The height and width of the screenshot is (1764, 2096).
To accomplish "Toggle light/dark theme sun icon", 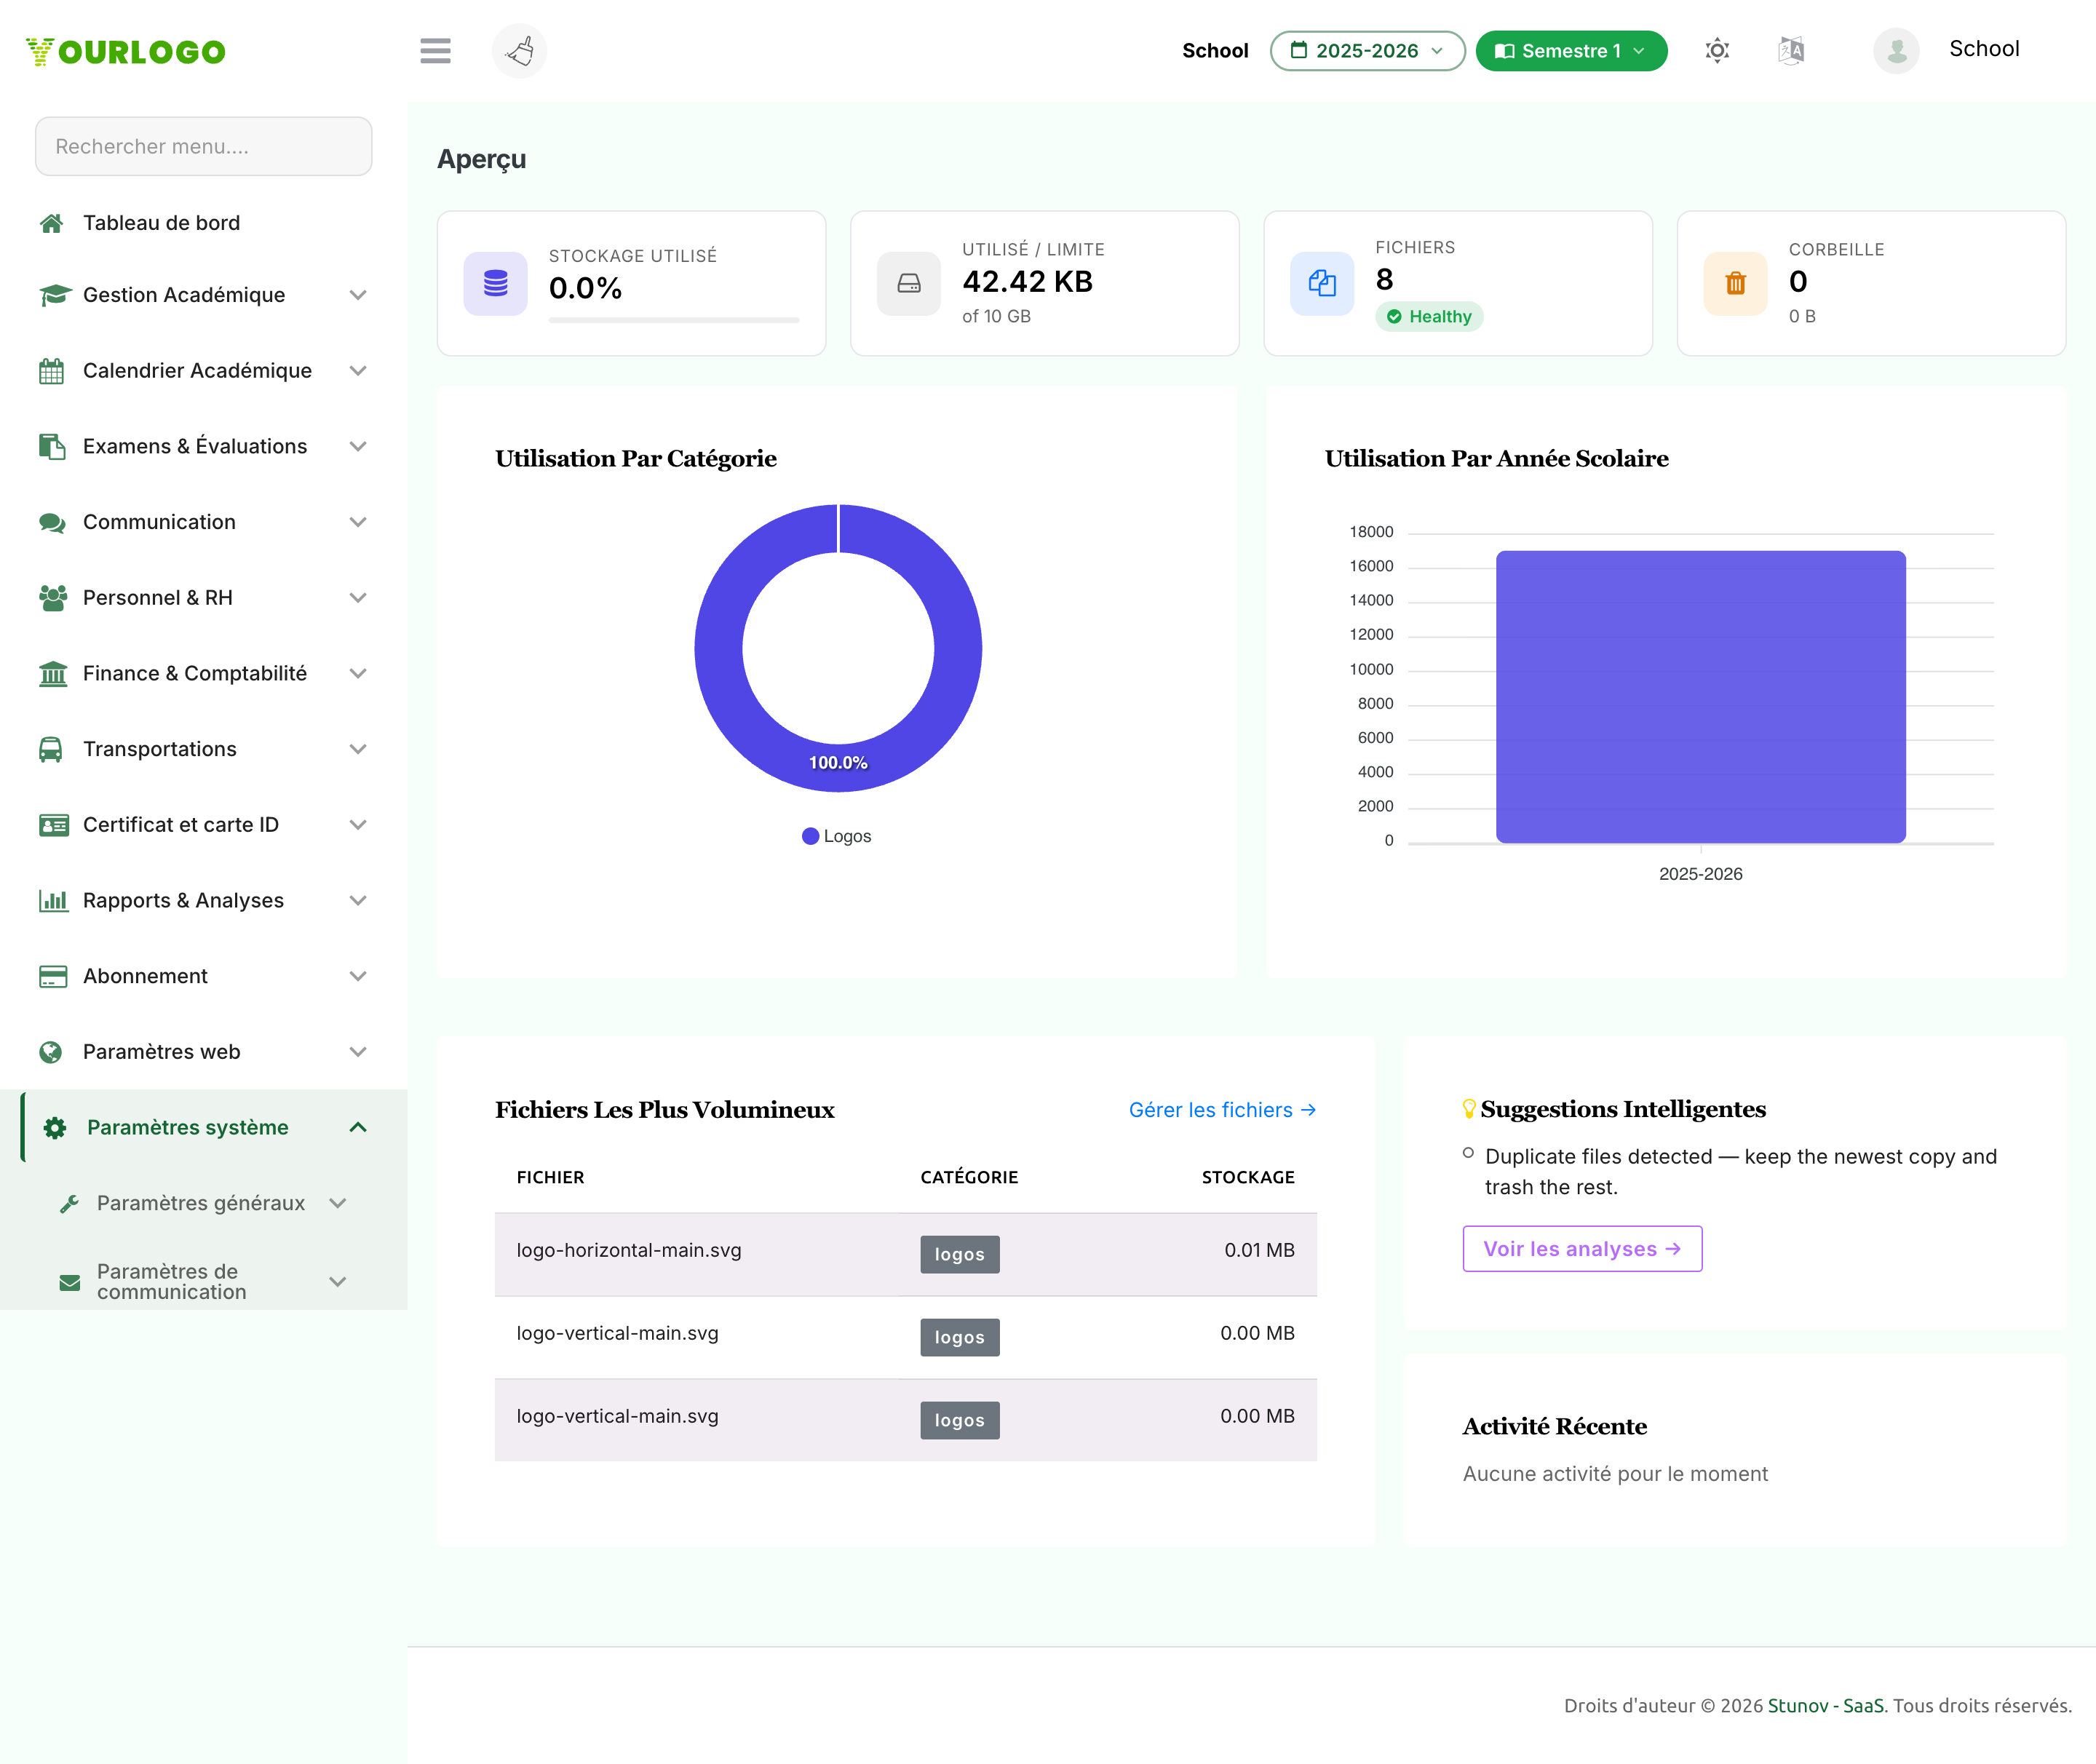I will point(1717,50).
